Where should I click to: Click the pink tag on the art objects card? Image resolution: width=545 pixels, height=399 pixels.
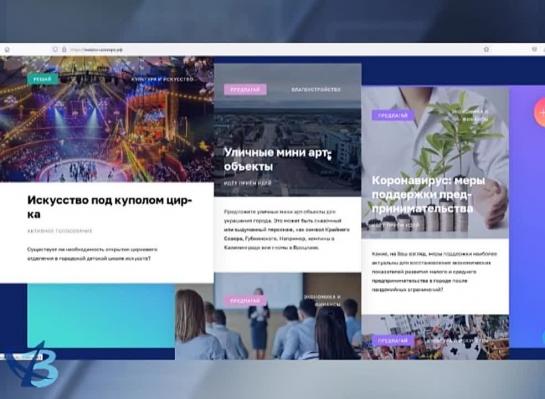pyautogui.click(x=245, y=90)
